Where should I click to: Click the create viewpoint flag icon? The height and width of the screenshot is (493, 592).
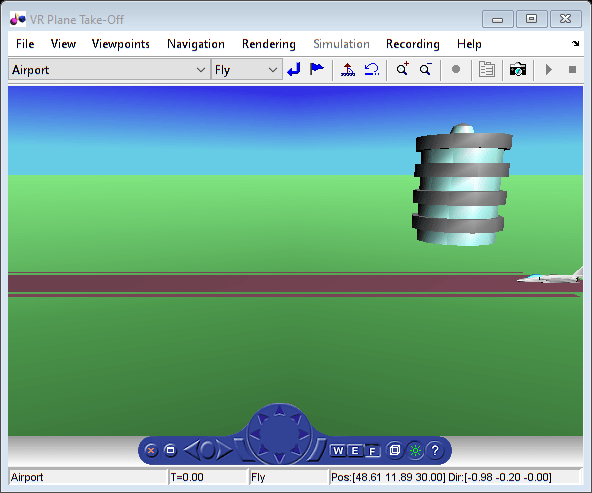pyautogui.click(x=316, y=69)
